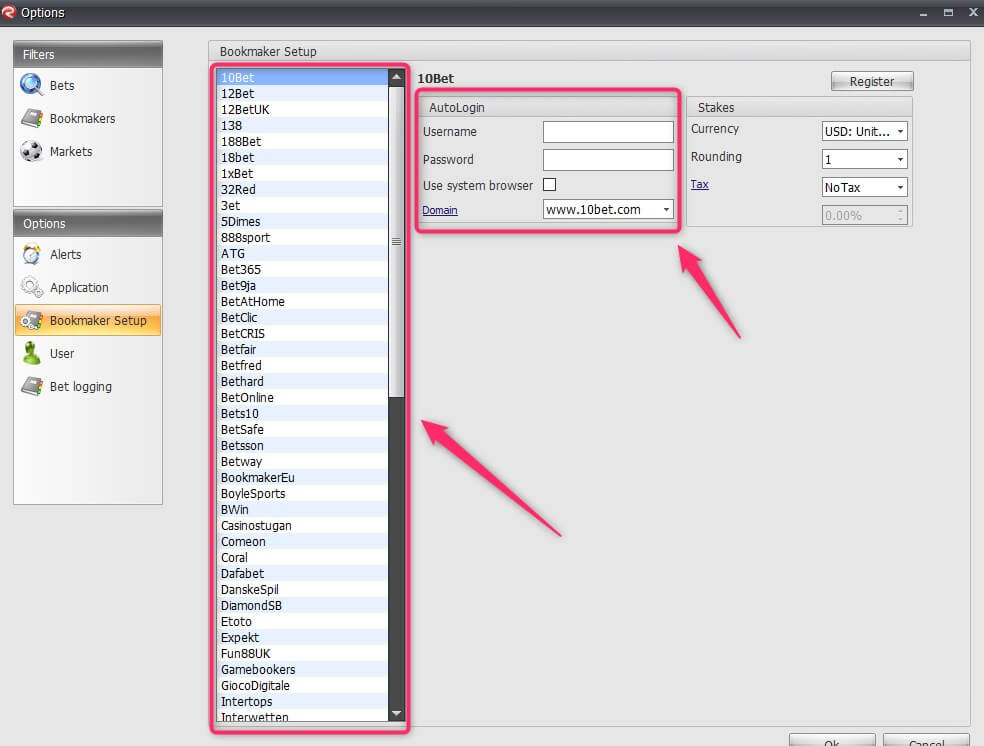Click the Alerts clock icon
The image size is (984, 746).
[x=31, y=254]
